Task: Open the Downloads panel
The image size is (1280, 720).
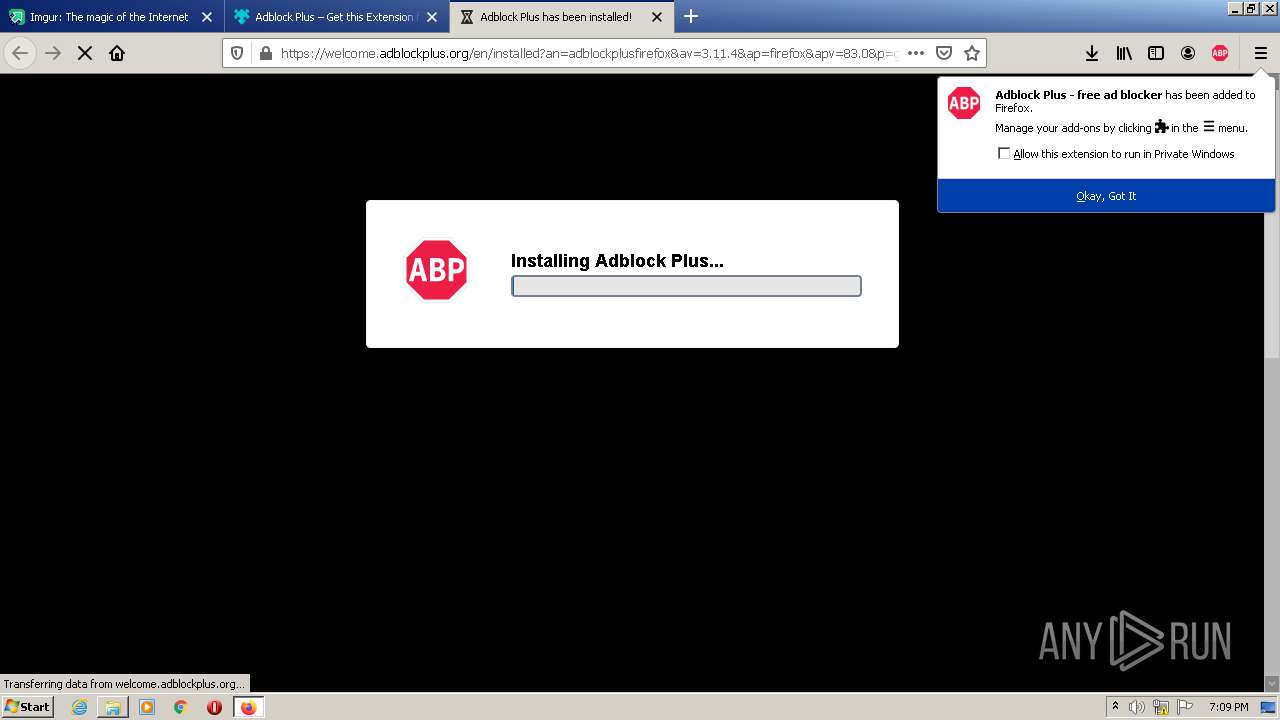Action: (x=1092, y=53)
